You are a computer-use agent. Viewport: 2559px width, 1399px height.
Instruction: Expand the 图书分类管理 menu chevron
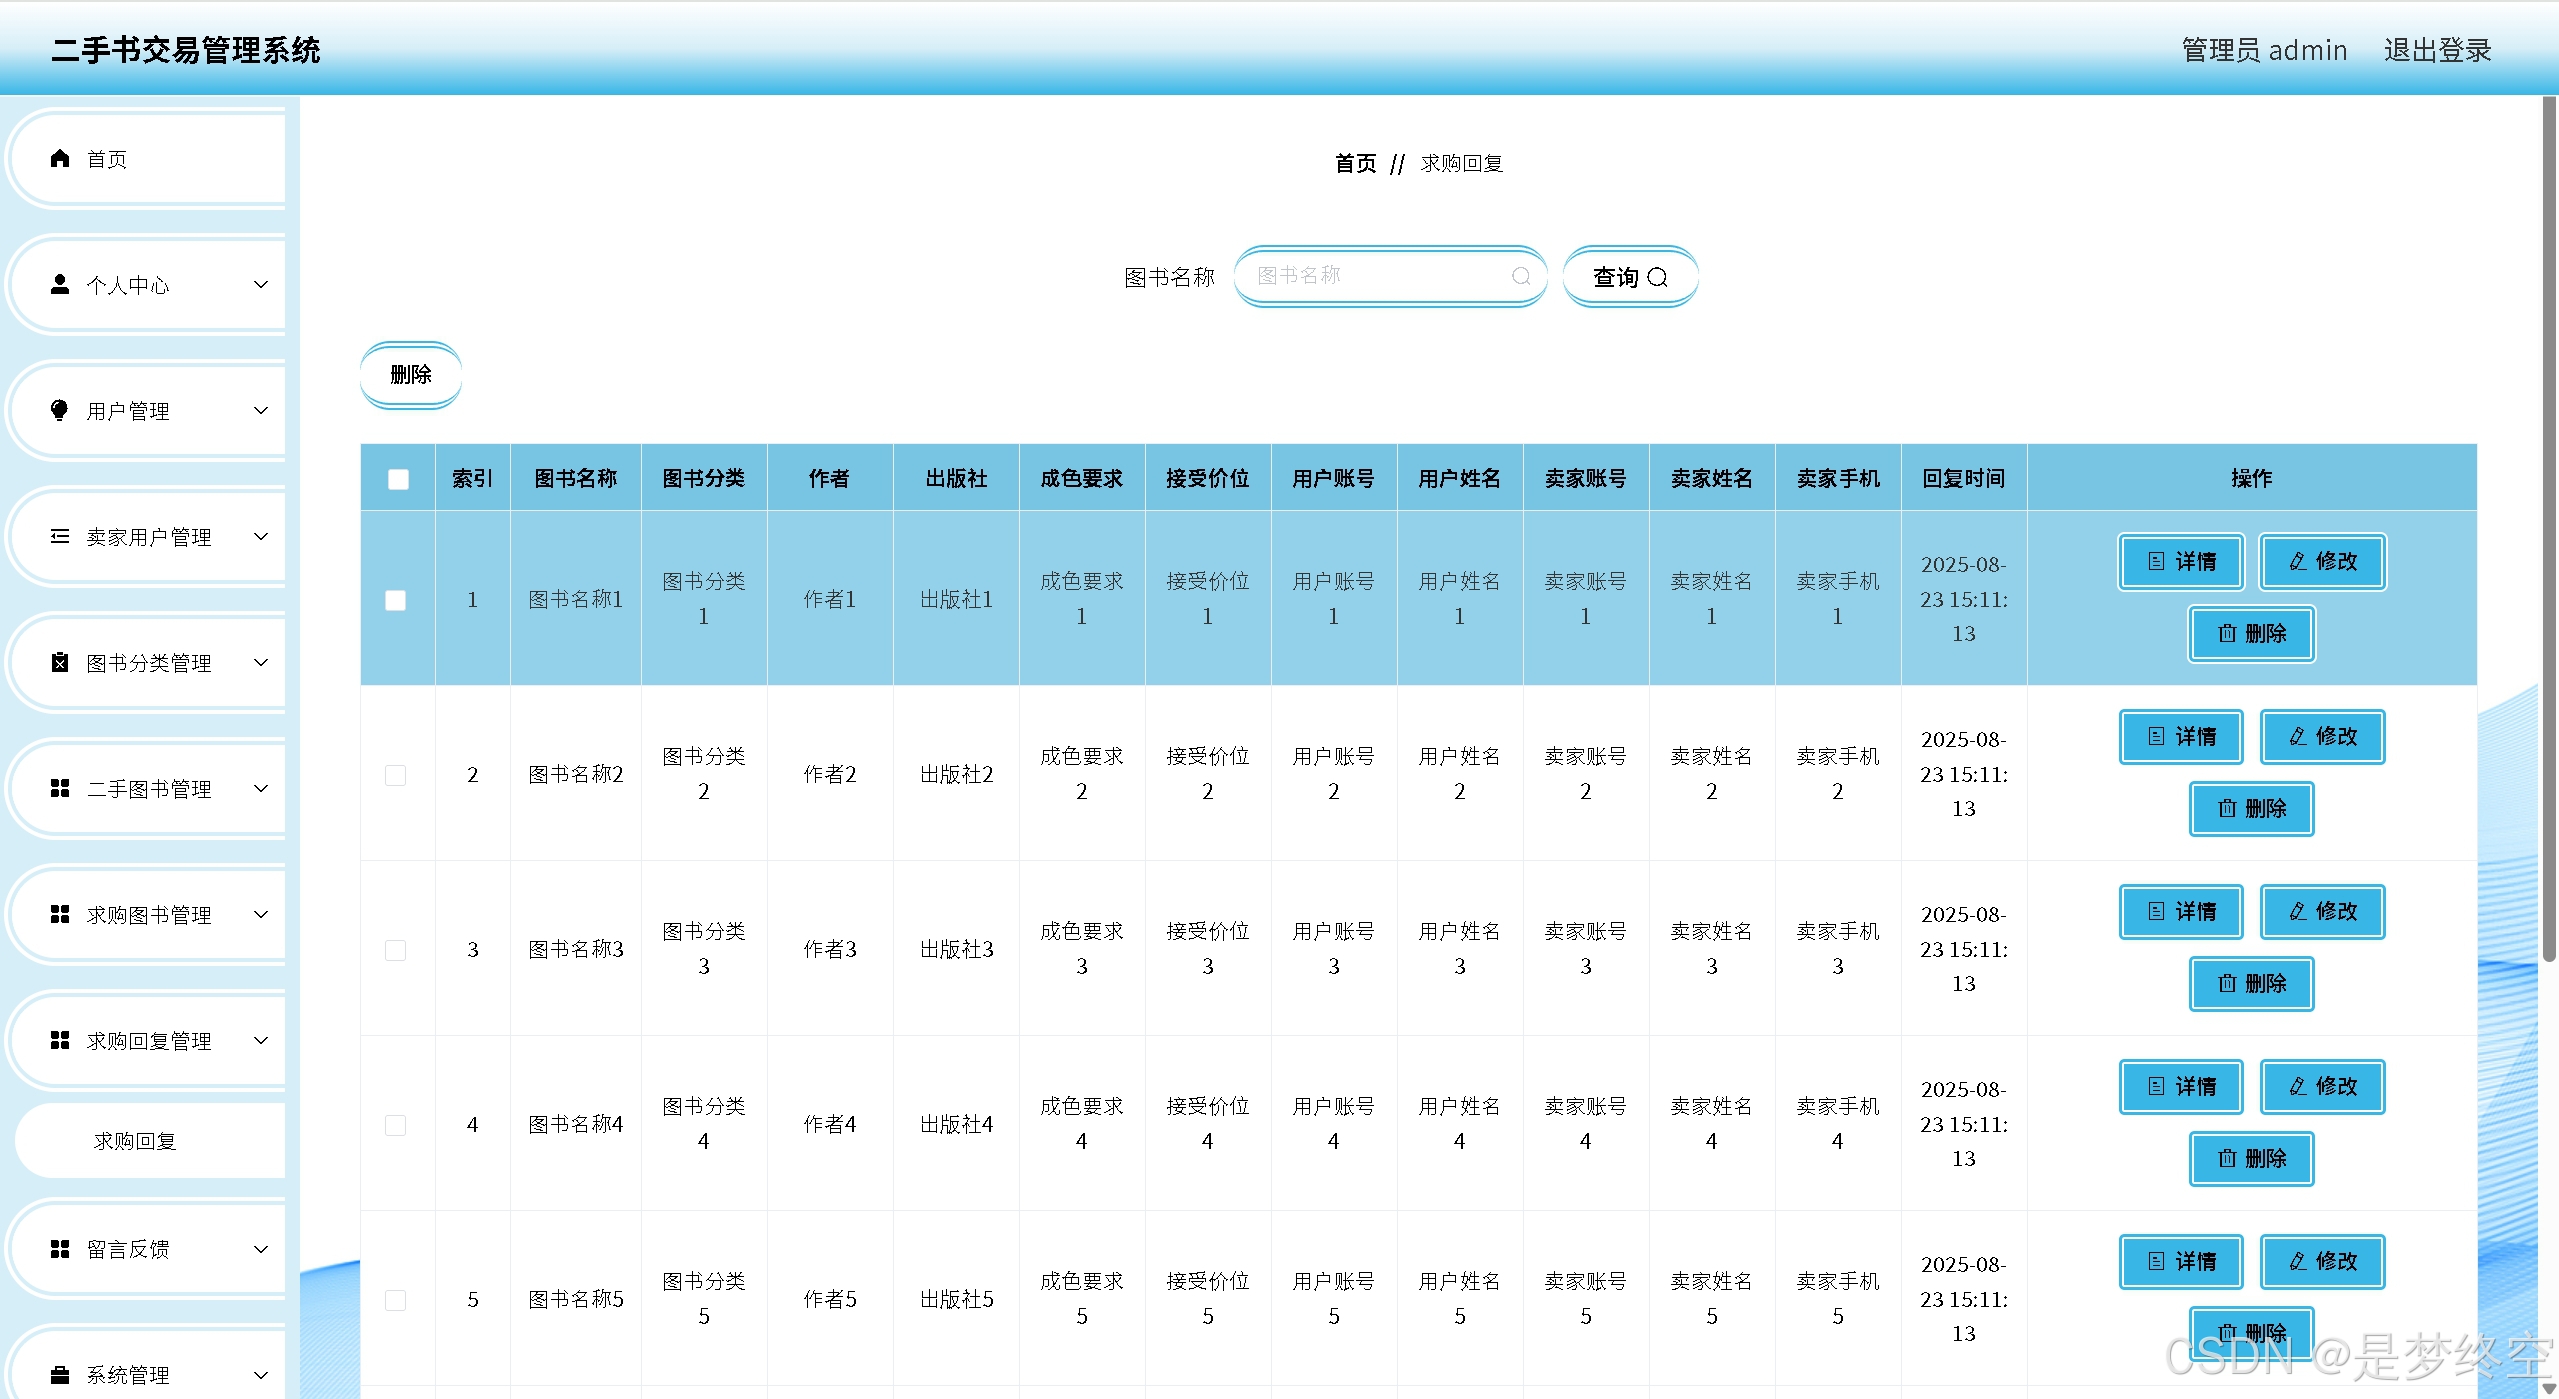click(x=261, y=662)
